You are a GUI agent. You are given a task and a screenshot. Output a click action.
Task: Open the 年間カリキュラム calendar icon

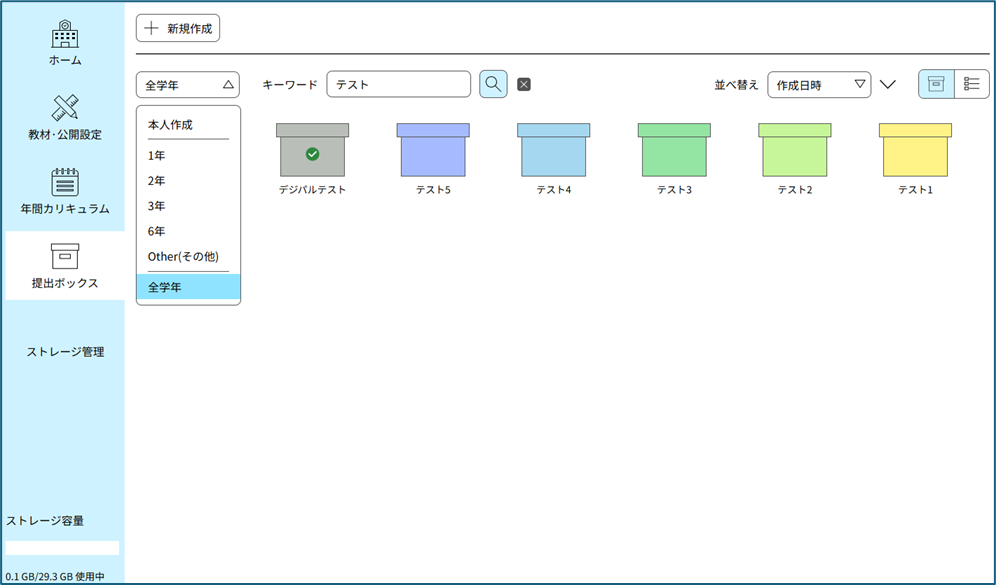click(x=65, y=183)
